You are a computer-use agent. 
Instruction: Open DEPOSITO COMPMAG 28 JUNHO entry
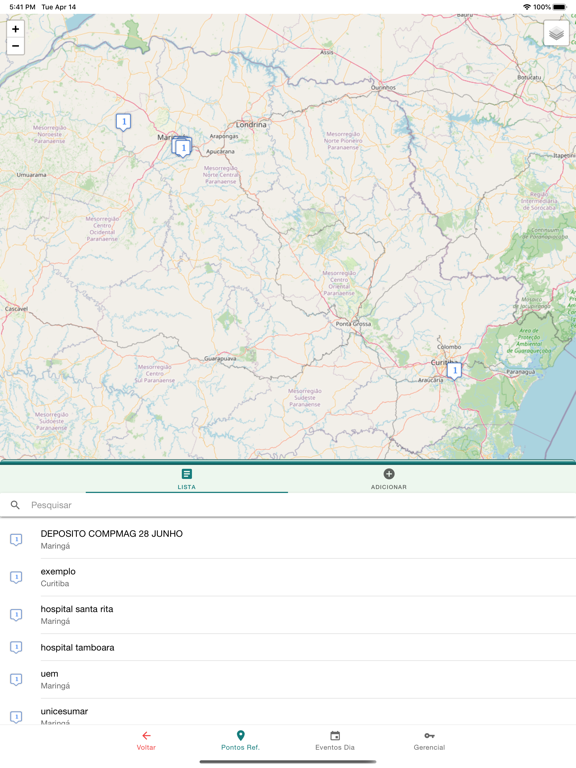click(288, 540)
